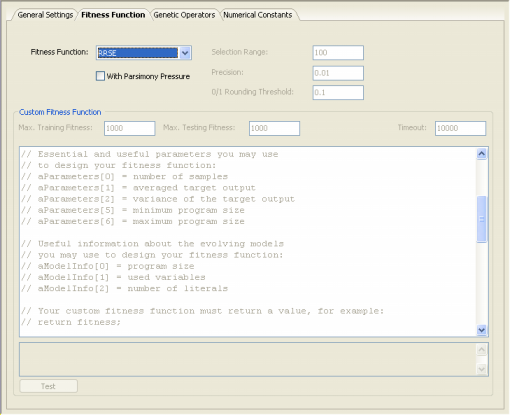Click the Precision input field

coord(338,73)
